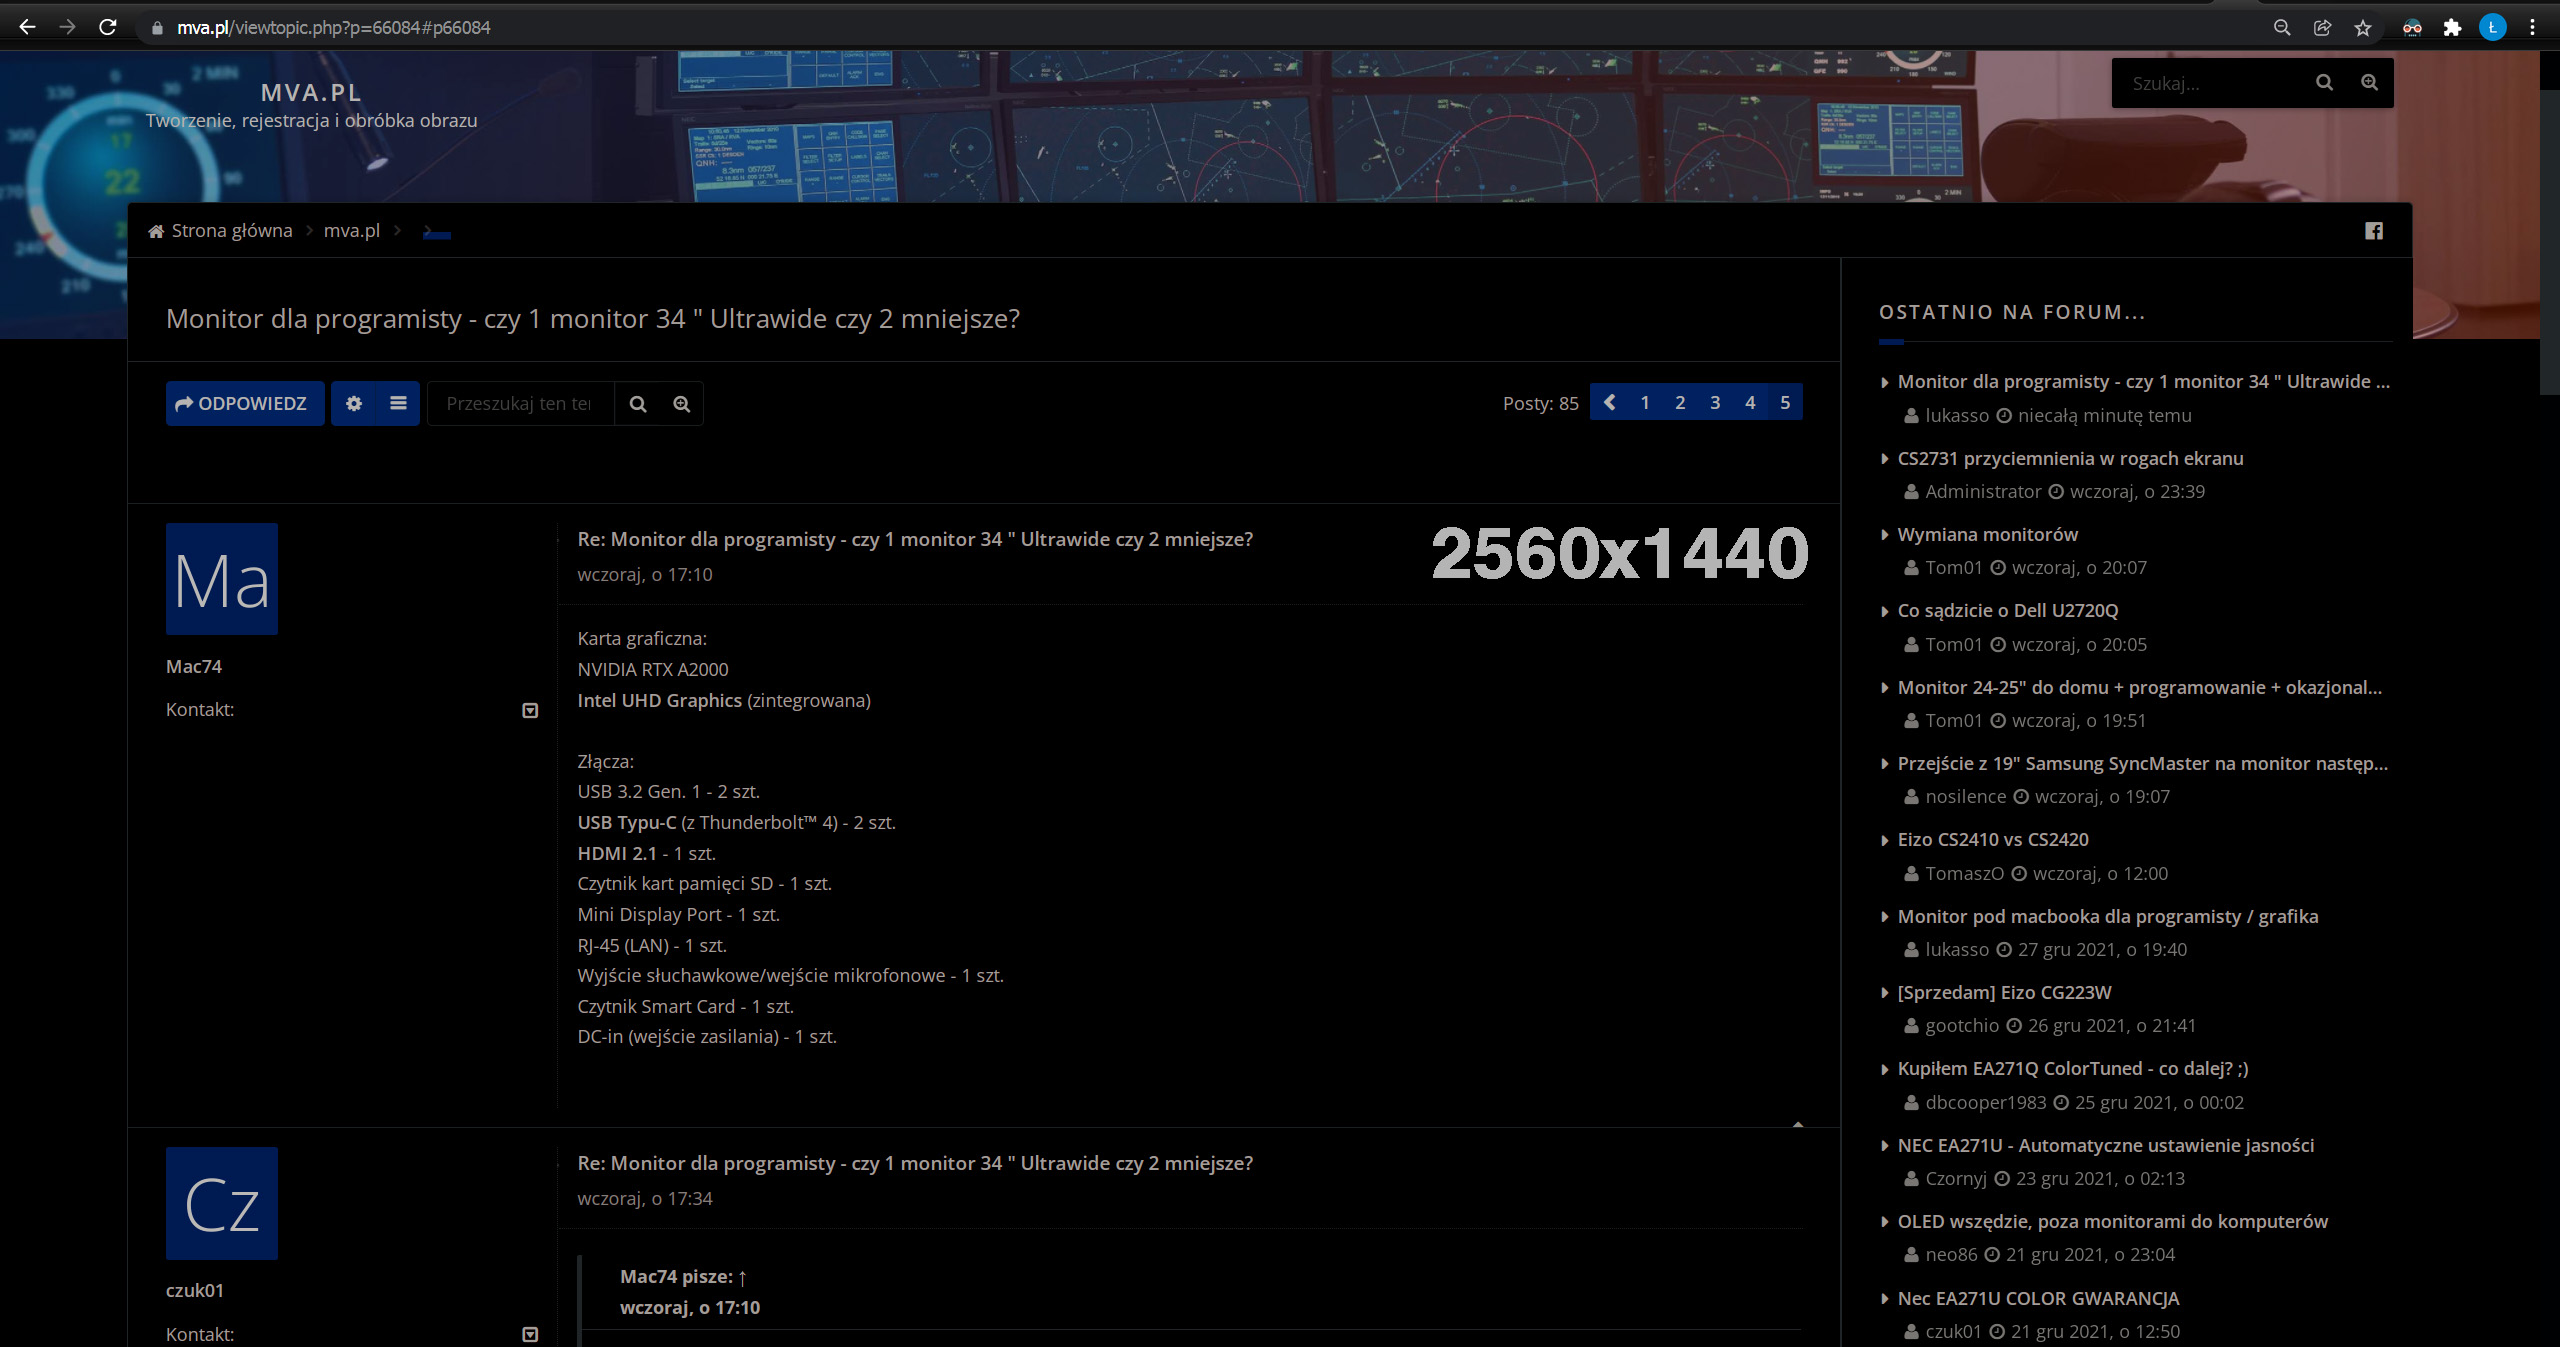Image resolution: width=2560 pixels, height=1347 pixels.
Task: Expand czuk01 contact dropdown
Action: pos(530,1334)
